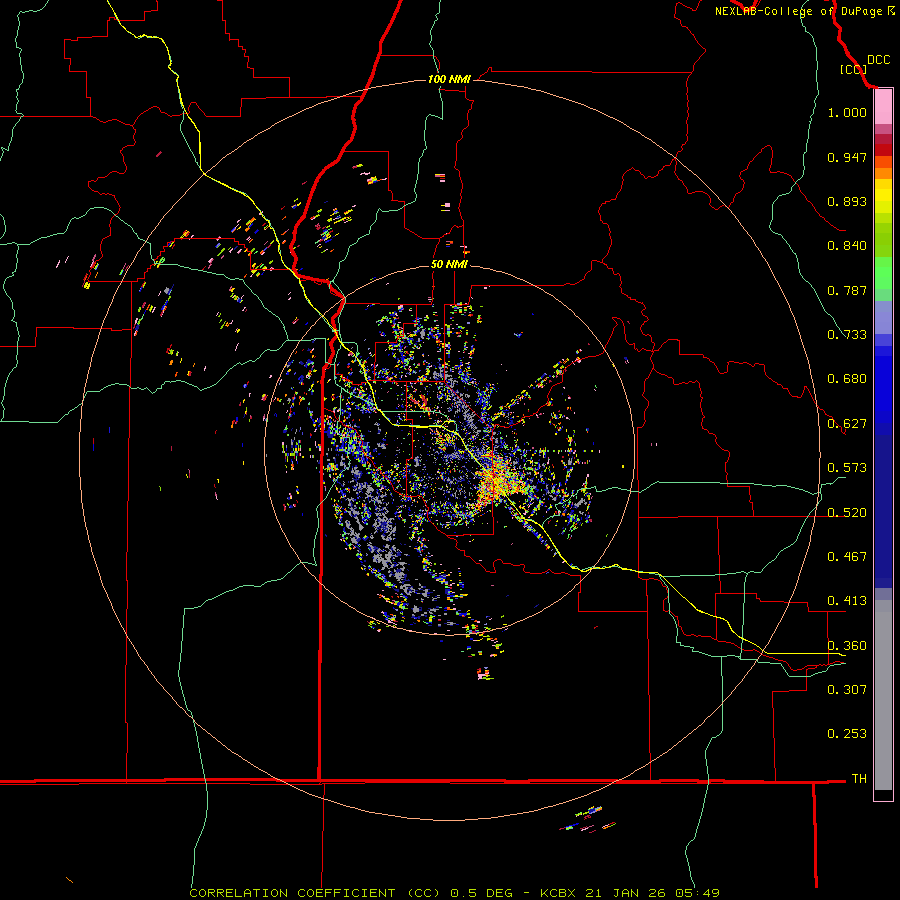Click the 0.307 scale value
Image resolution: width=900 pixels, height=900 pixels.
pyautogui.click(x=847, y=690)
